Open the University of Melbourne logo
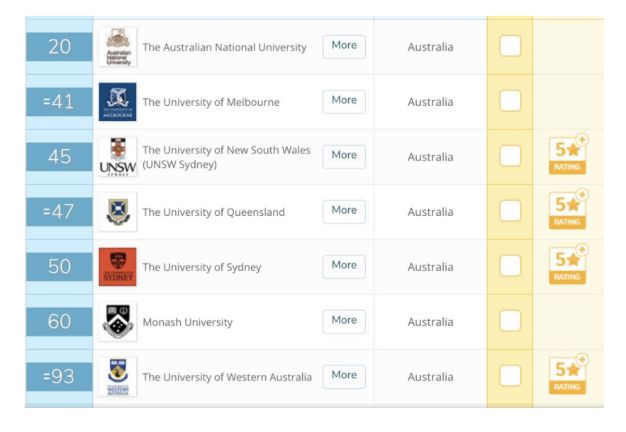 click(118, 102)
